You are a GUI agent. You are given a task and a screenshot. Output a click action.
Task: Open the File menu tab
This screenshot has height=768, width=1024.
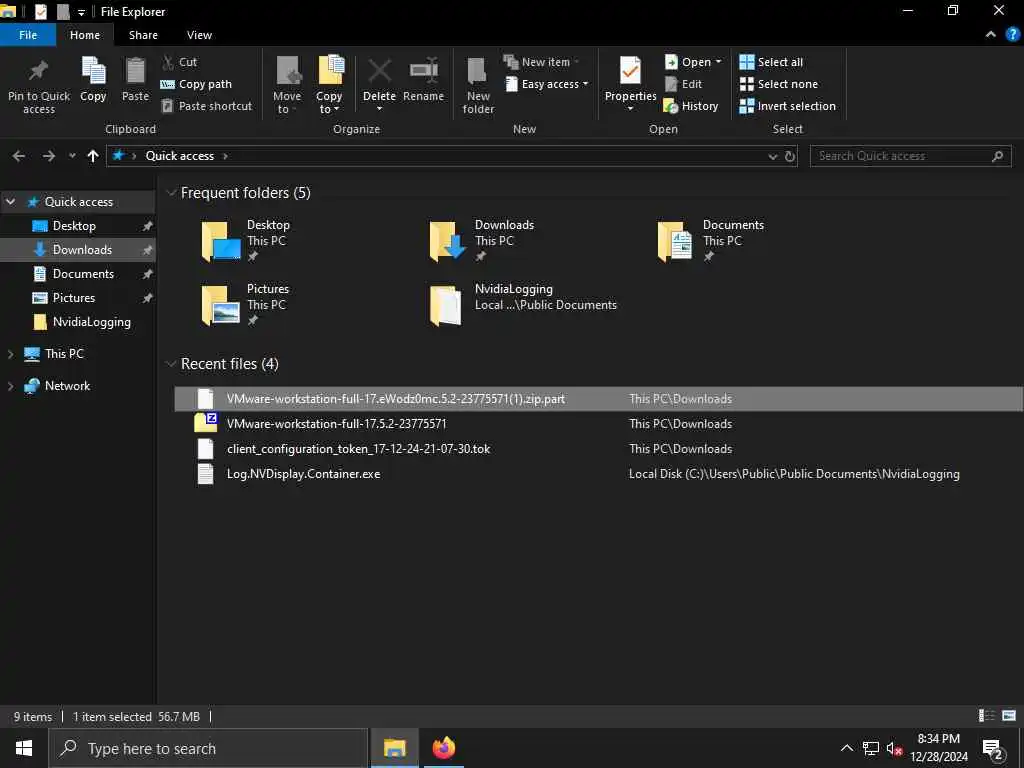(28, 35)
